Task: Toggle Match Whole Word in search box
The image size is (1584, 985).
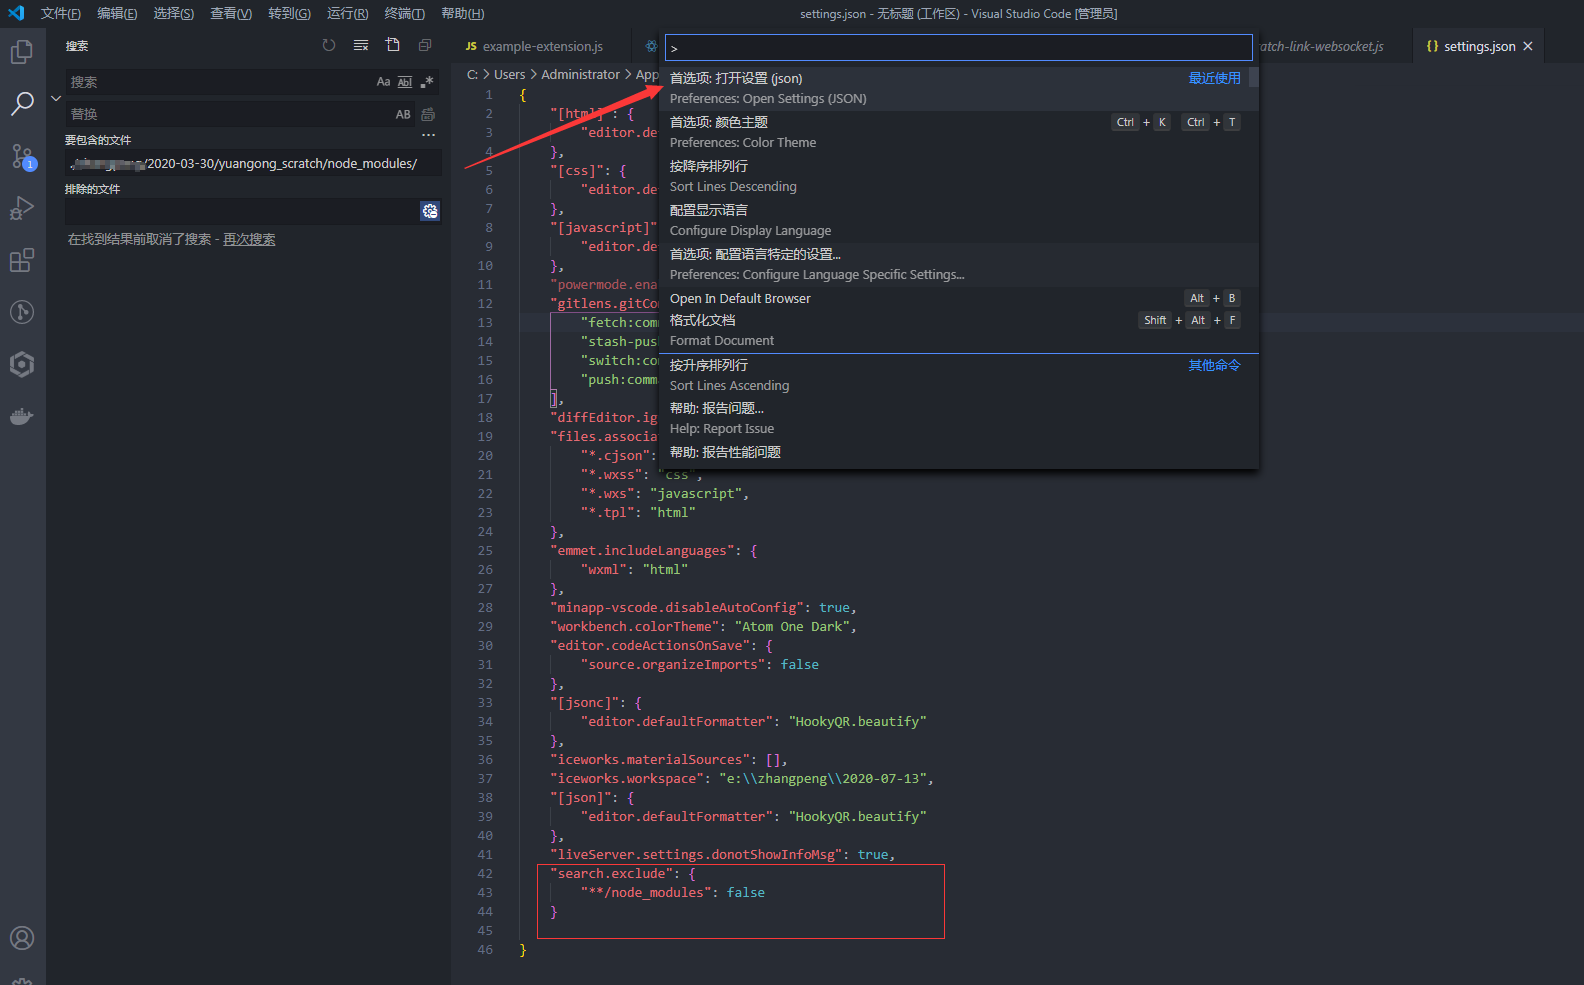Action: coord(405,82)
